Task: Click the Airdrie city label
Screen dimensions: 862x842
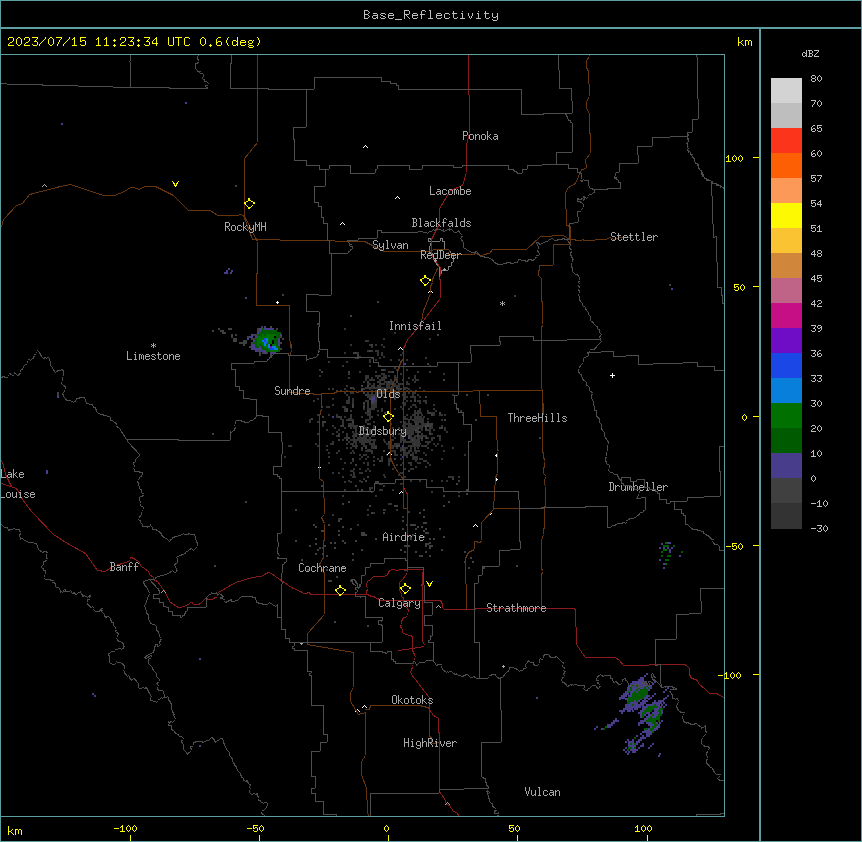Action: coord(404,537)
